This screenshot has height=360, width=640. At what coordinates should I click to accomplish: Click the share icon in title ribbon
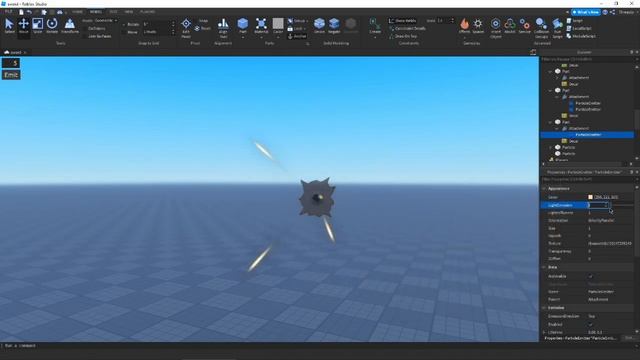tap(612, 12)
